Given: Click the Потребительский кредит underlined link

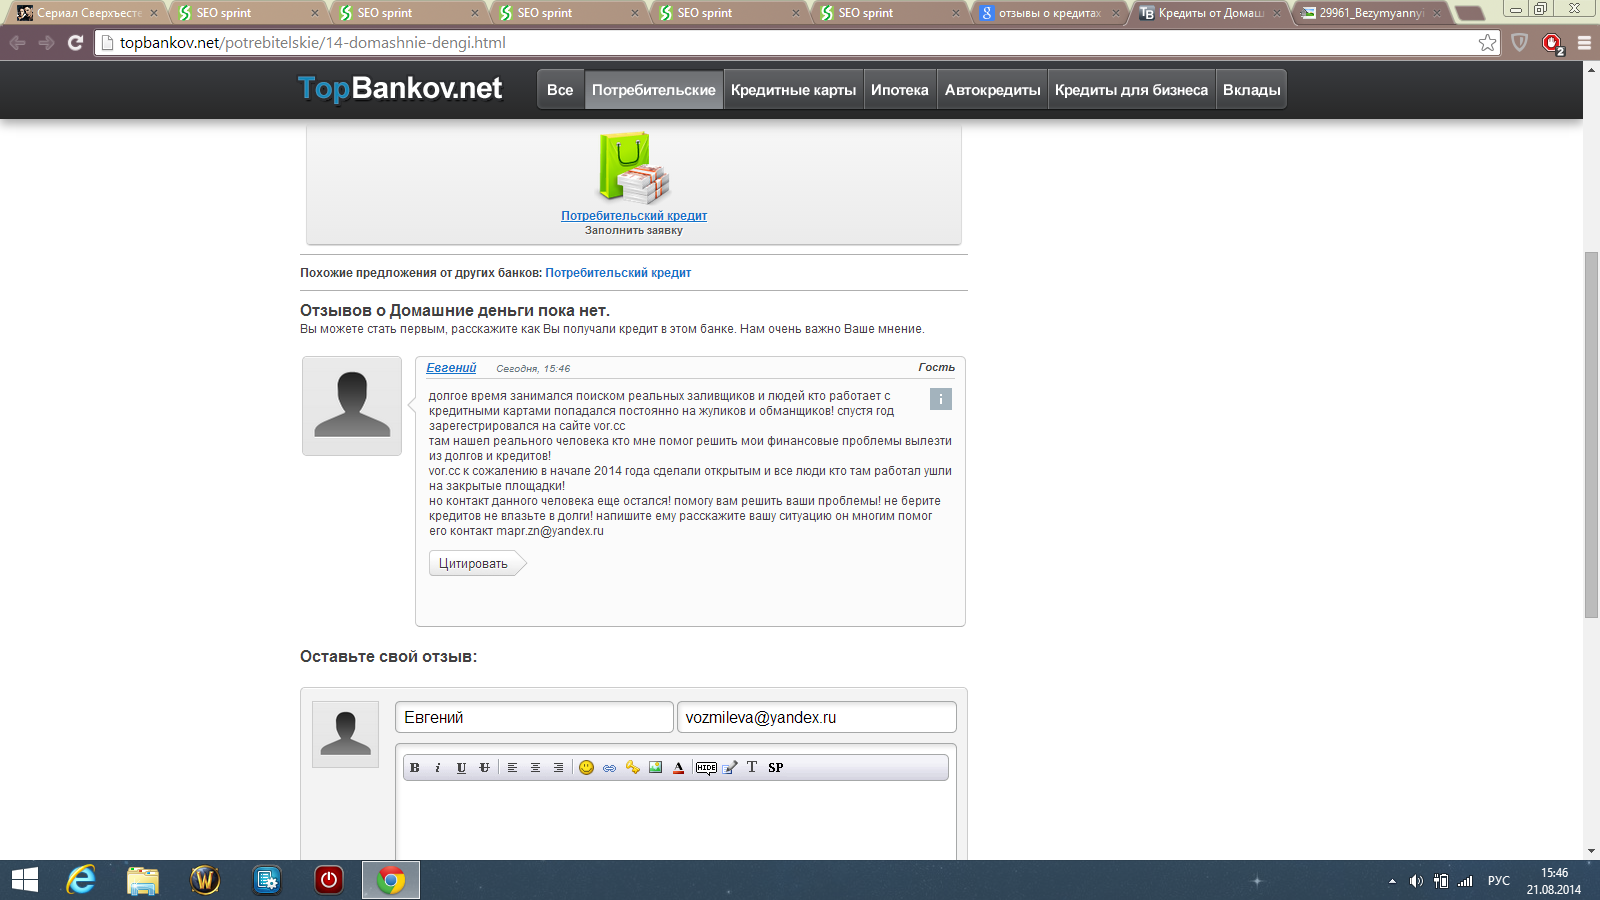Looking at the screenshot, I should pos(634,216).
